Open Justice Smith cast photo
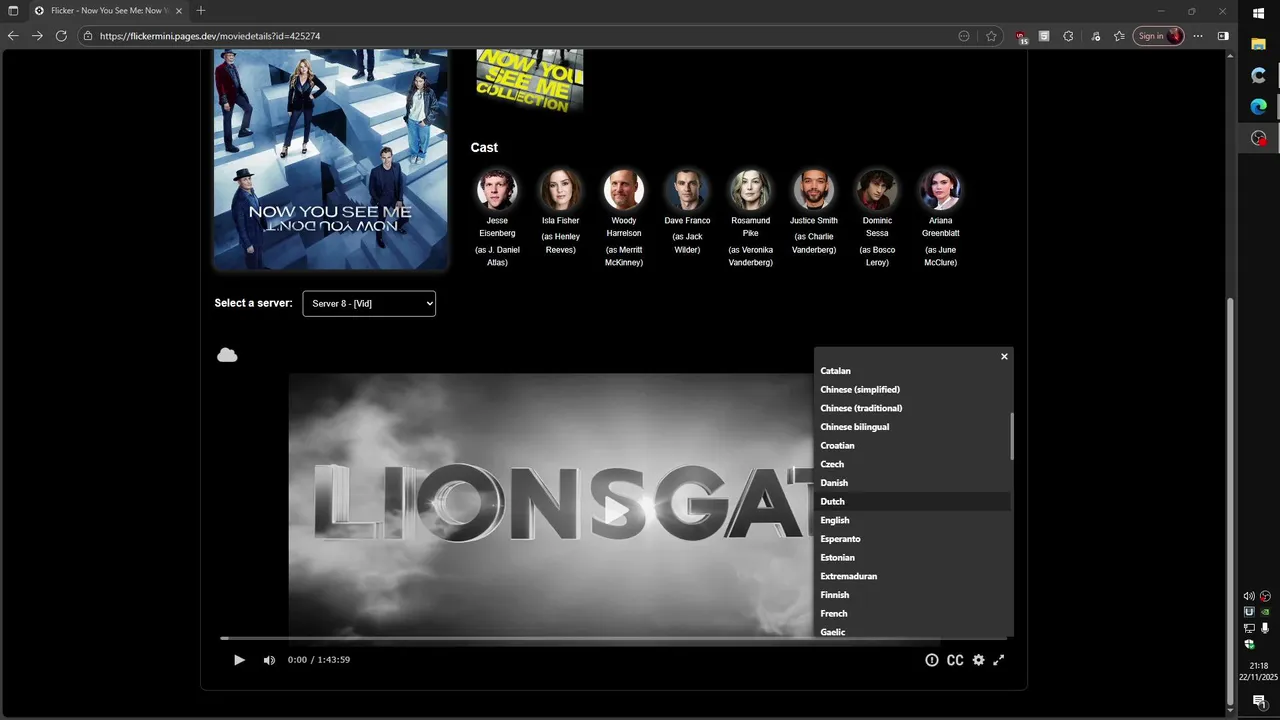This screenshot has width=1280, height=720. [x=814, y=189]
